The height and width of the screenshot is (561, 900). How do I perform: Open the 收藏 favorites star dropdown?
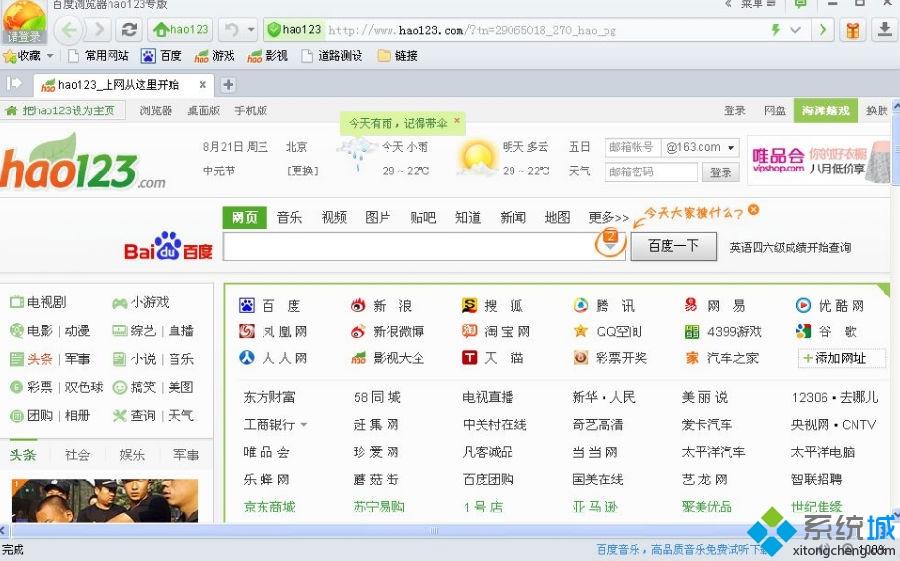(28, 56)
